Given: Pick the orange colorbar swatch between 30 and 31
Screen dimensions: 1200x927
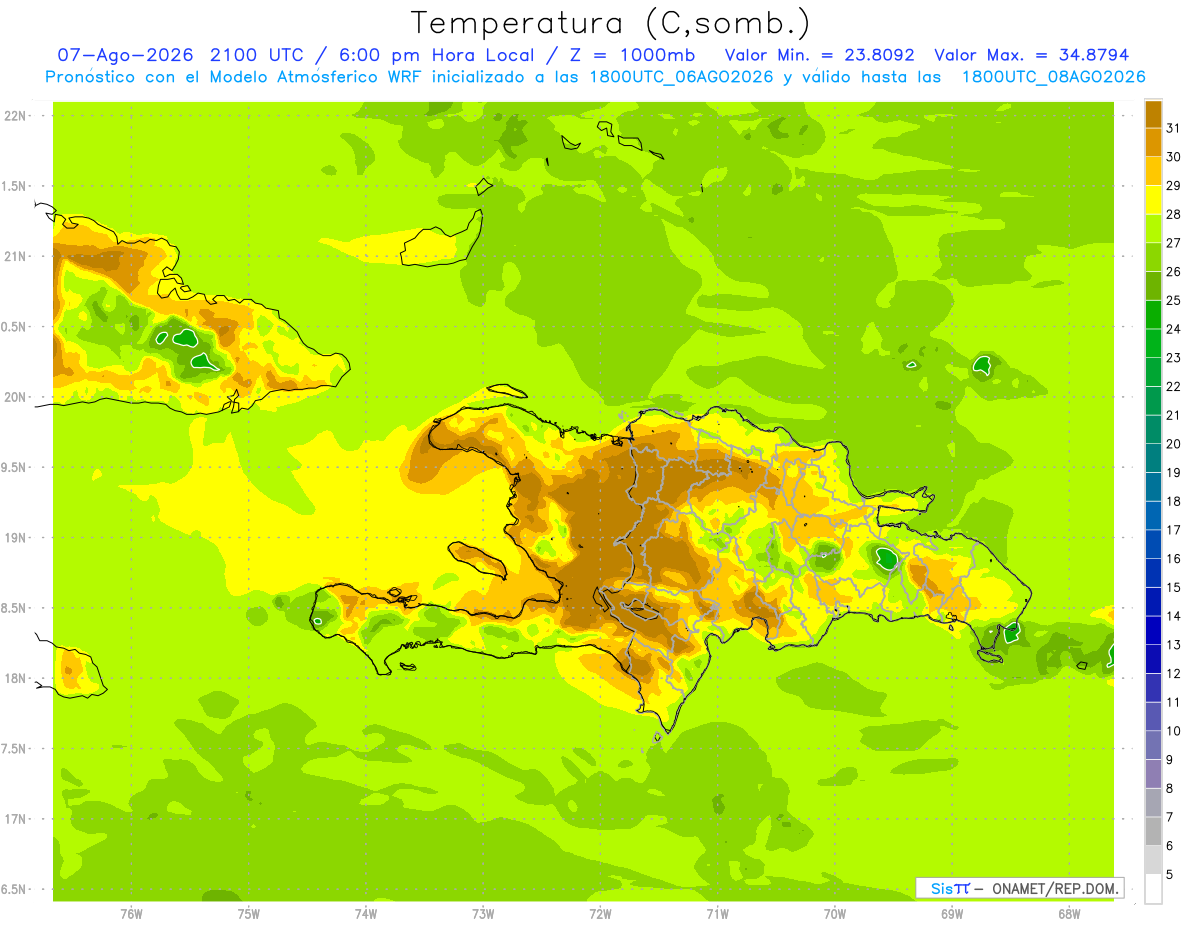Looking at the screenshot, I should coord(1153,142).
